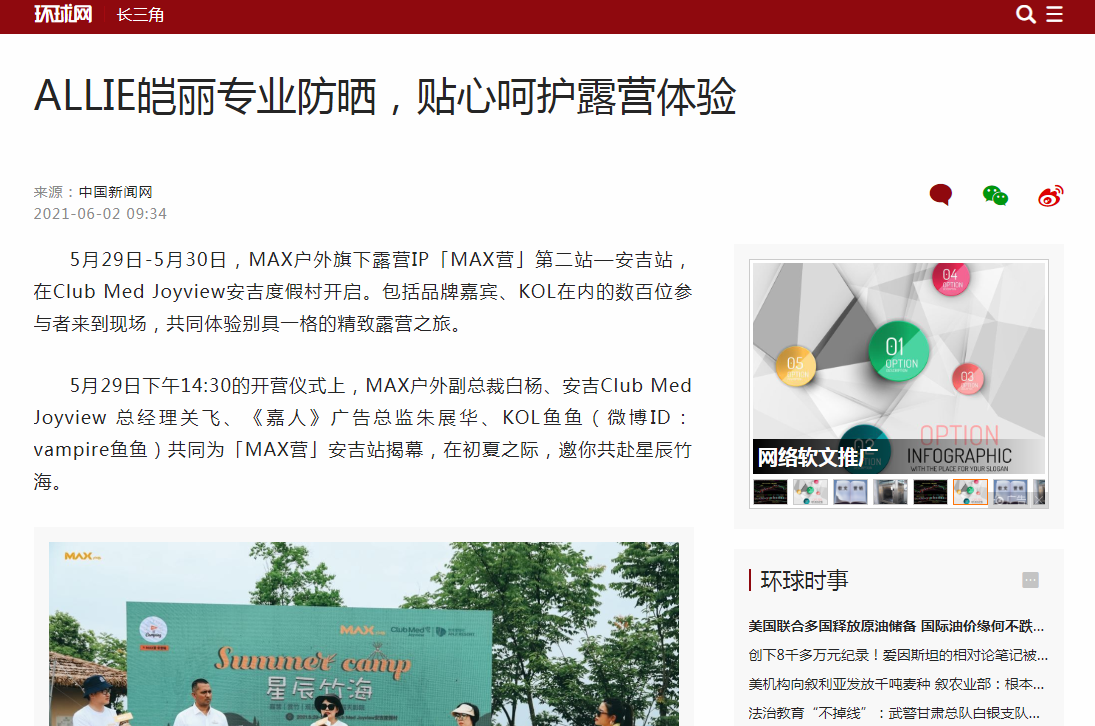Close the ad with the X icon
1095x726 pixels.
(1039, 500)
